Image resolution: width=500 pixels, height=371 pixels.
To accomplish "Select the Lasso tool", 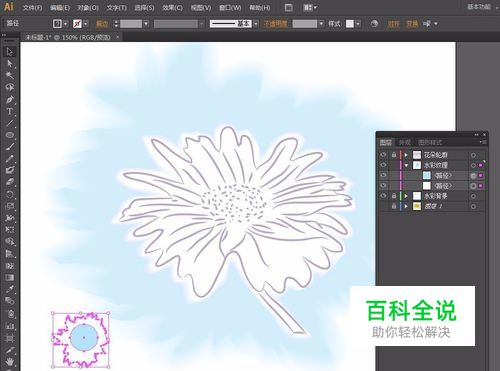I will (x=10, y=87).
